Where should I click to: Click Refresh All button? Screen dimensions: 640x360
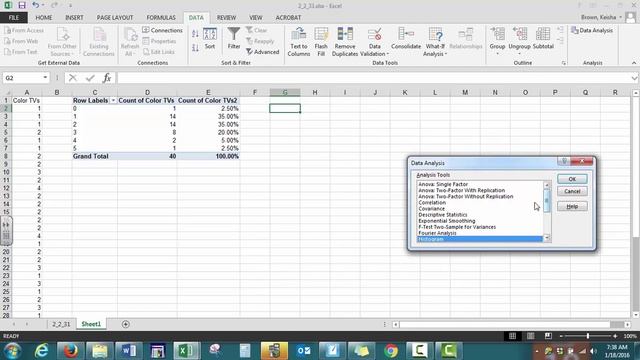(130, 42)
